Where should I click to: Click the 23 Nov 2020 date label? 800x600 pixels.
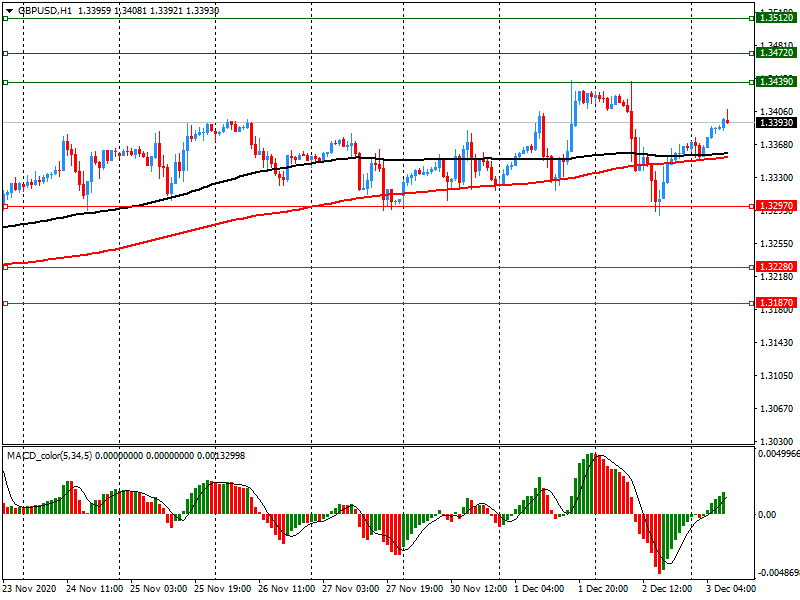tap(30, 589)
